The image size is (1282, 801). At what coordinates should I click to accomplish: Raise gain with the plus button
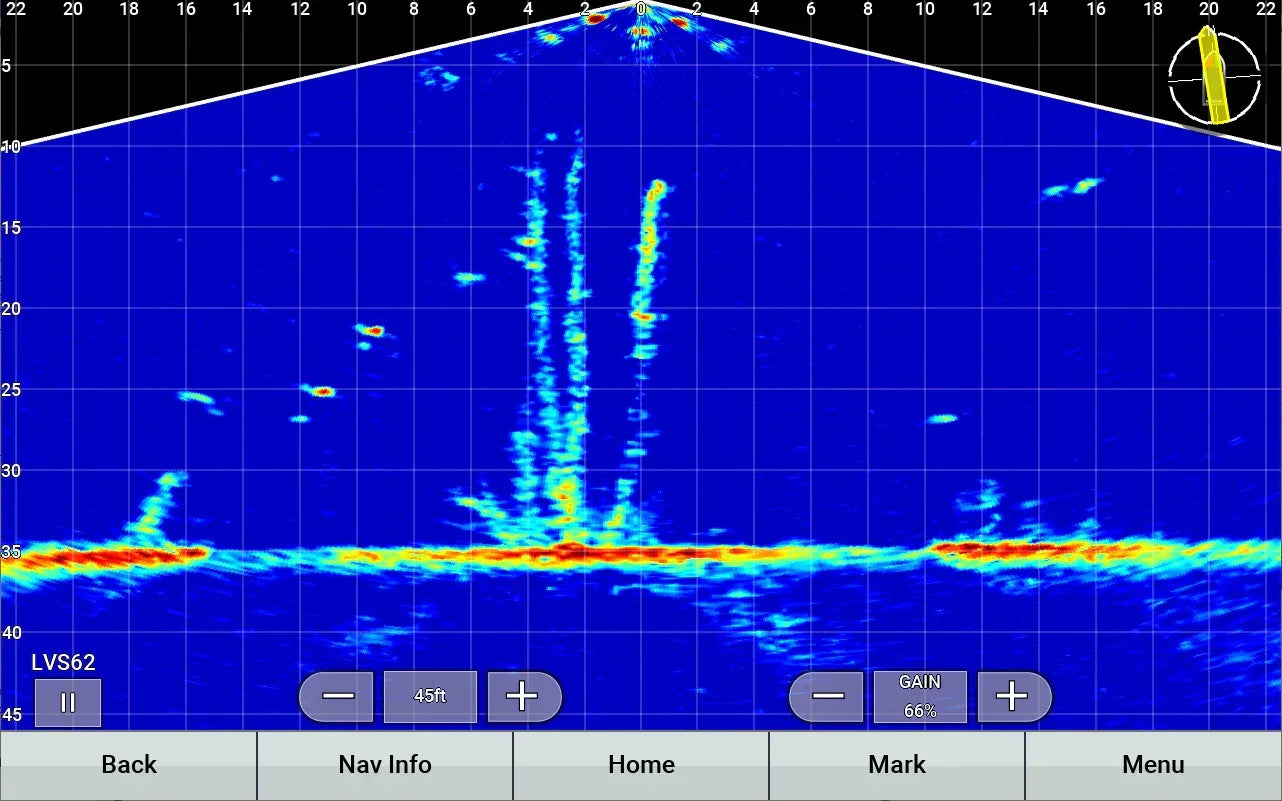1013,696
